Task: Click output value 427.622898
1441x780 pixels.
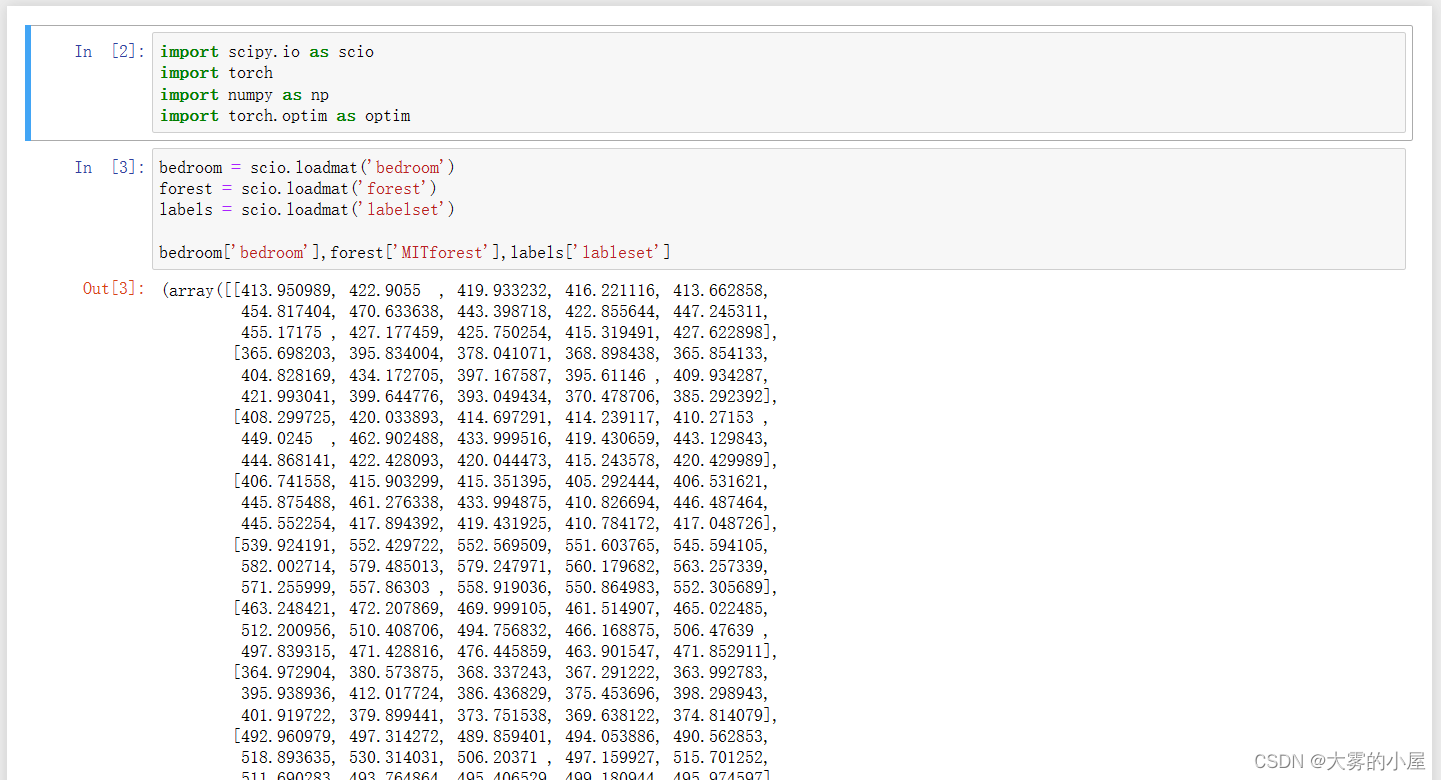Action: click(717, 333)
